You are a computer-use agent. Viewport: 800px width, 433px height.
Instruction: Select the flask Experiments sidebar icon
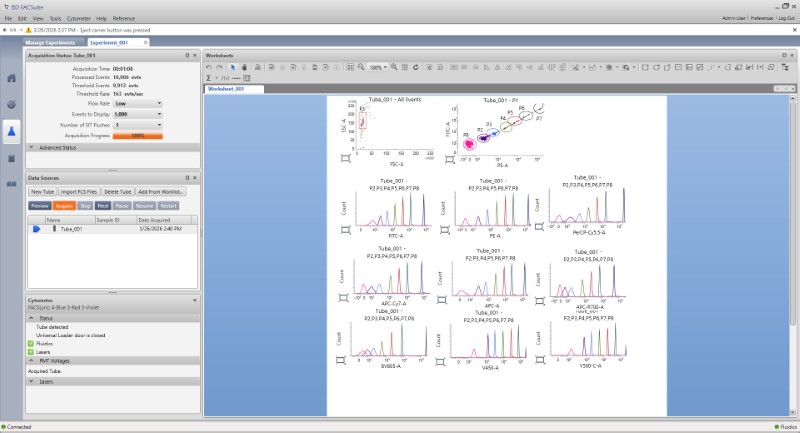pyautogui.click(x=11, y=132)
